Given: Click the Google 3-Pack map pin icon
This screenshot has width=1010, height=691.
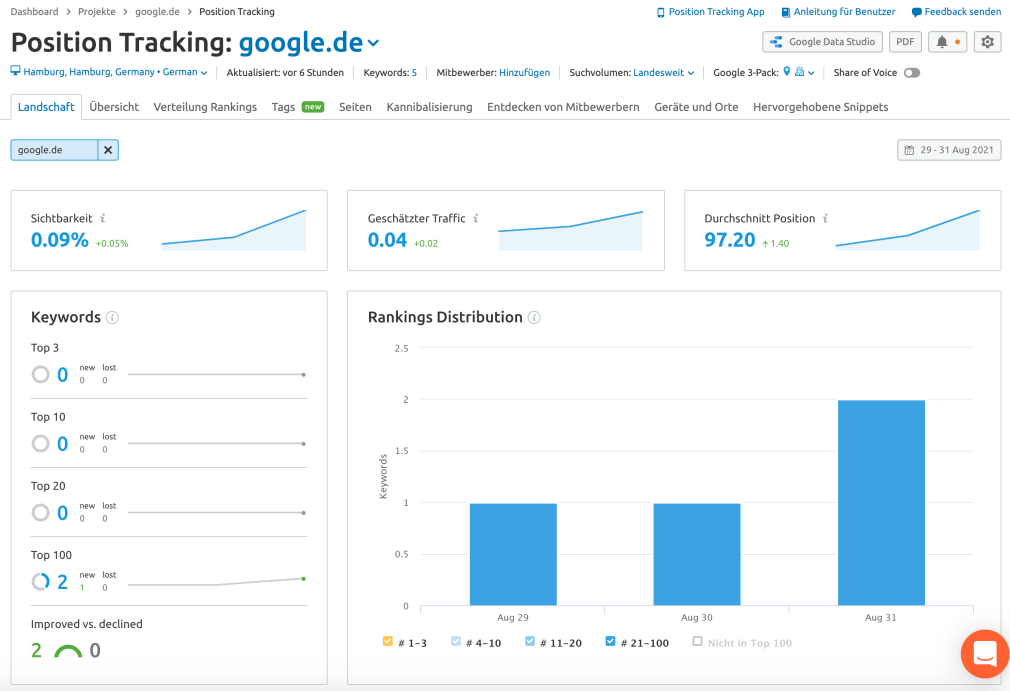Looking at the screenshot, I should point(786,71).
